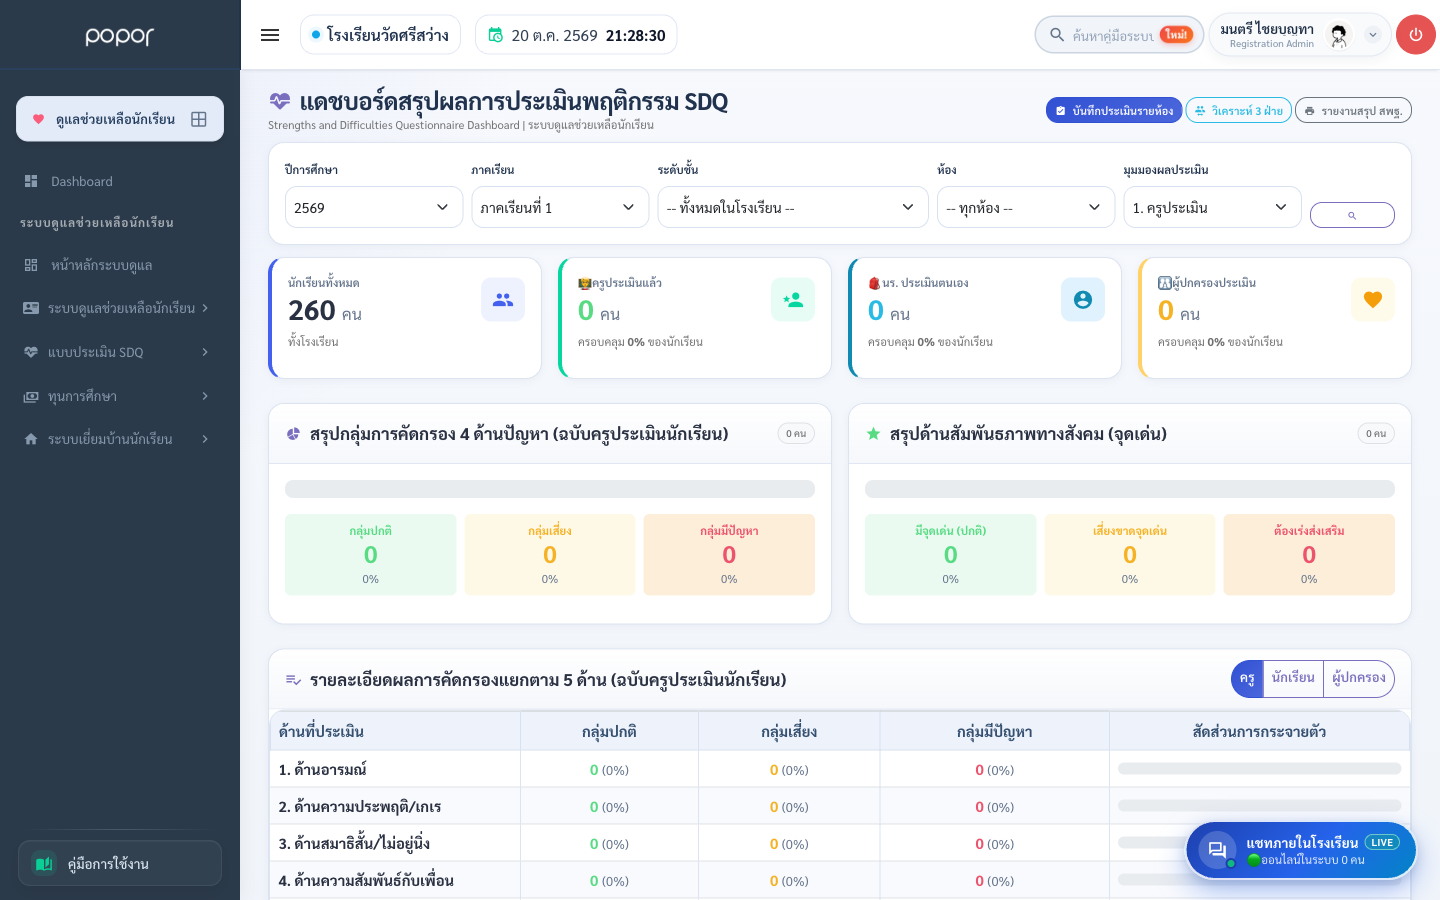Click the ผู้ปกครองประเมิน orange heart icon
The width and height of the screenshot is (1440, 900).
point(1373,299)
